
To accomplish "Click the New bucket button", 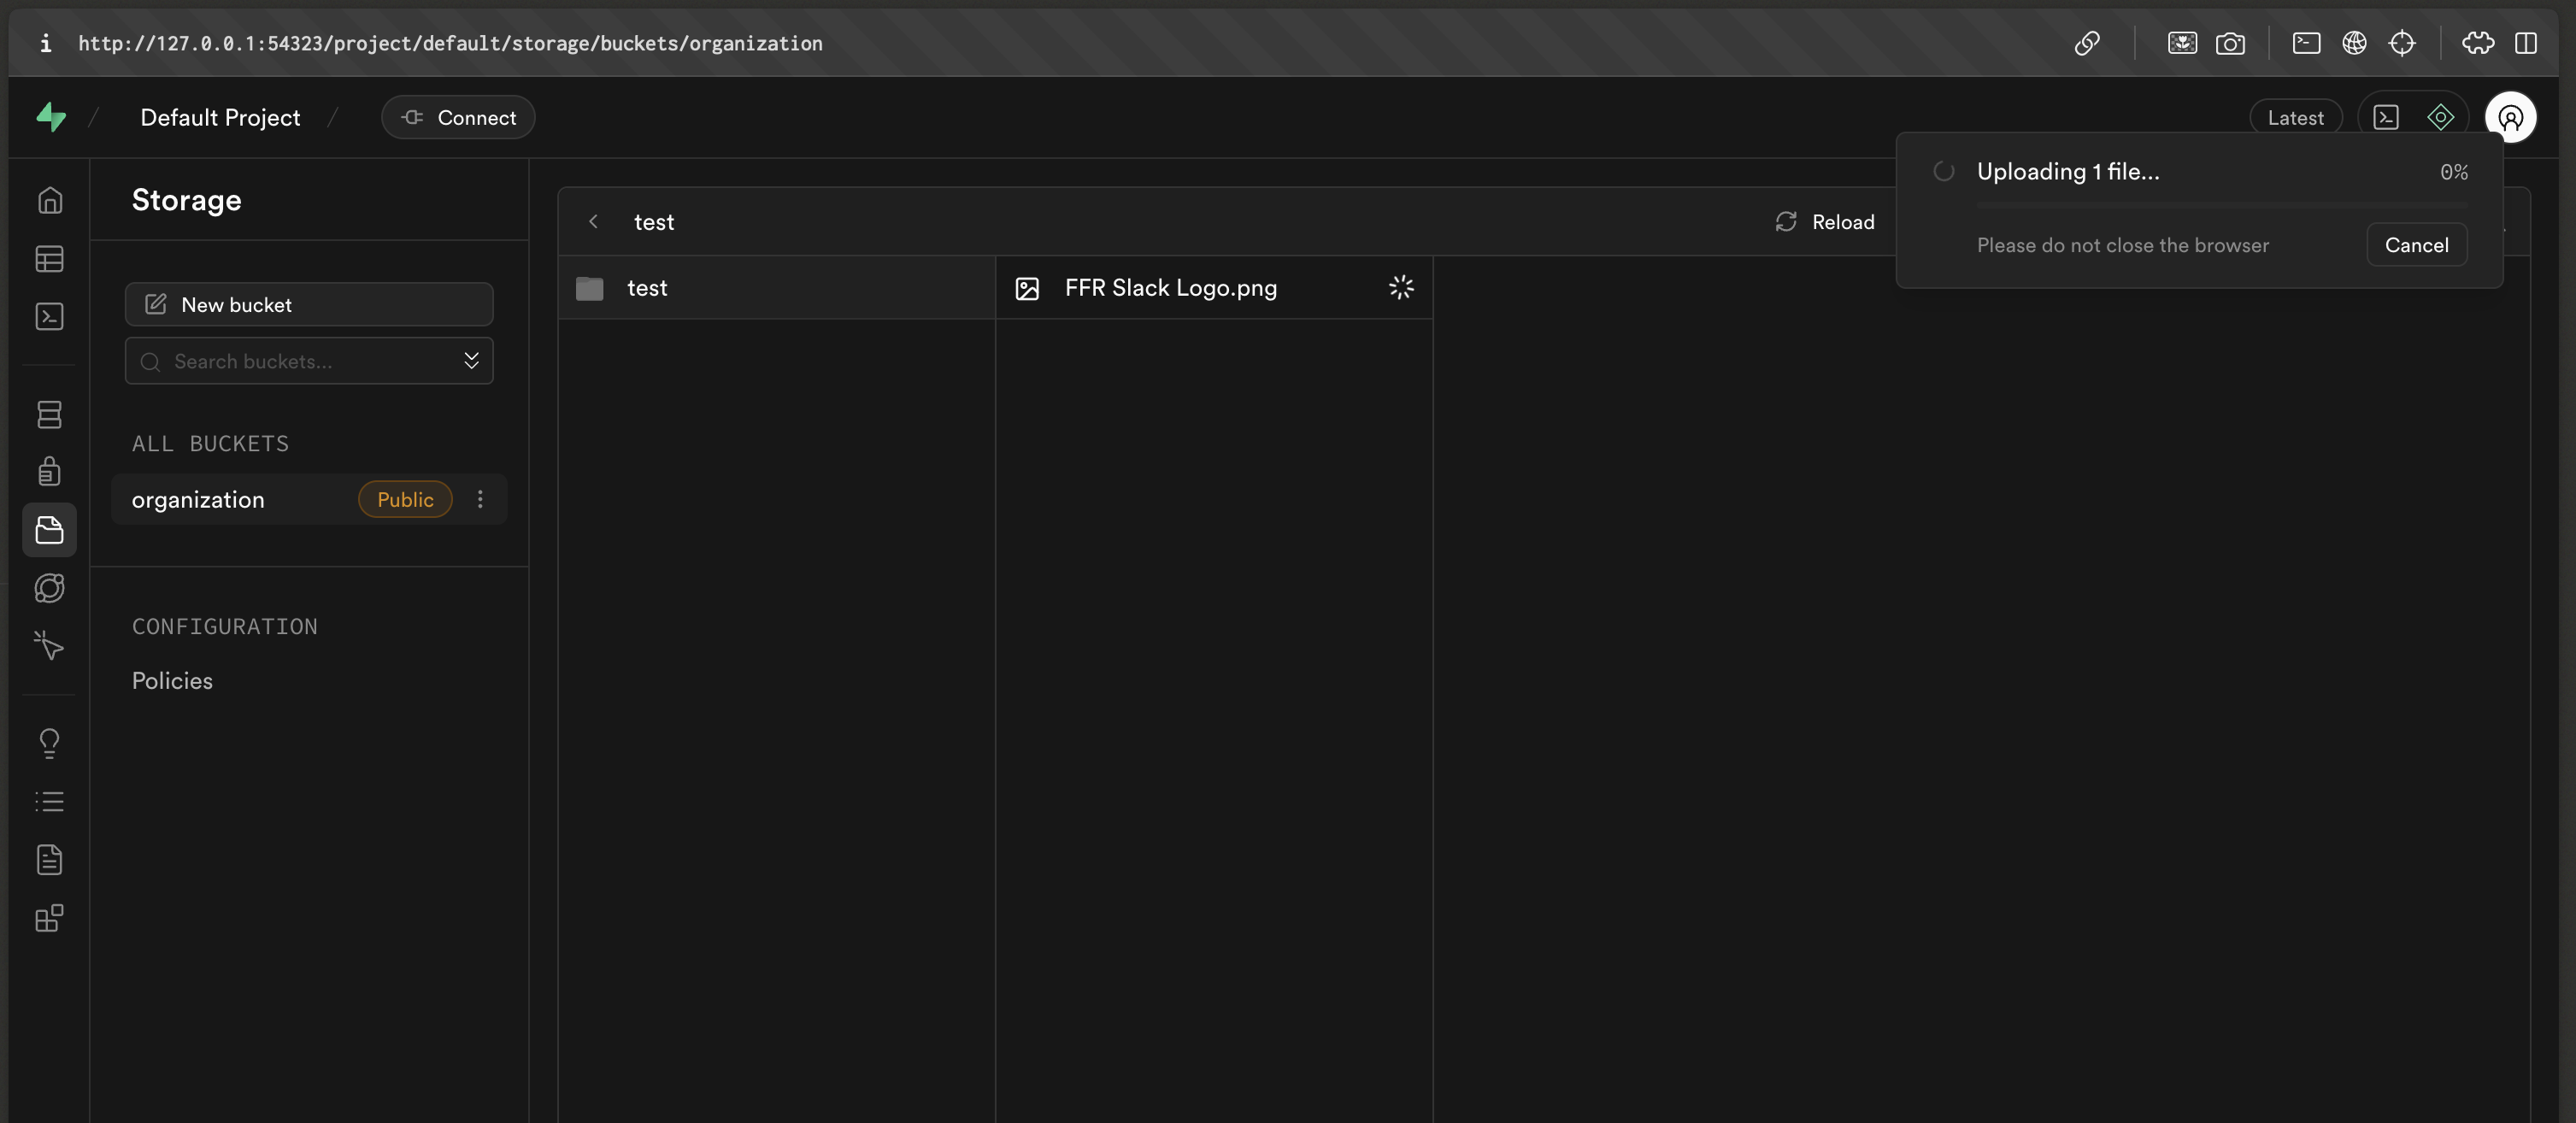I will (x=308, y=304).
